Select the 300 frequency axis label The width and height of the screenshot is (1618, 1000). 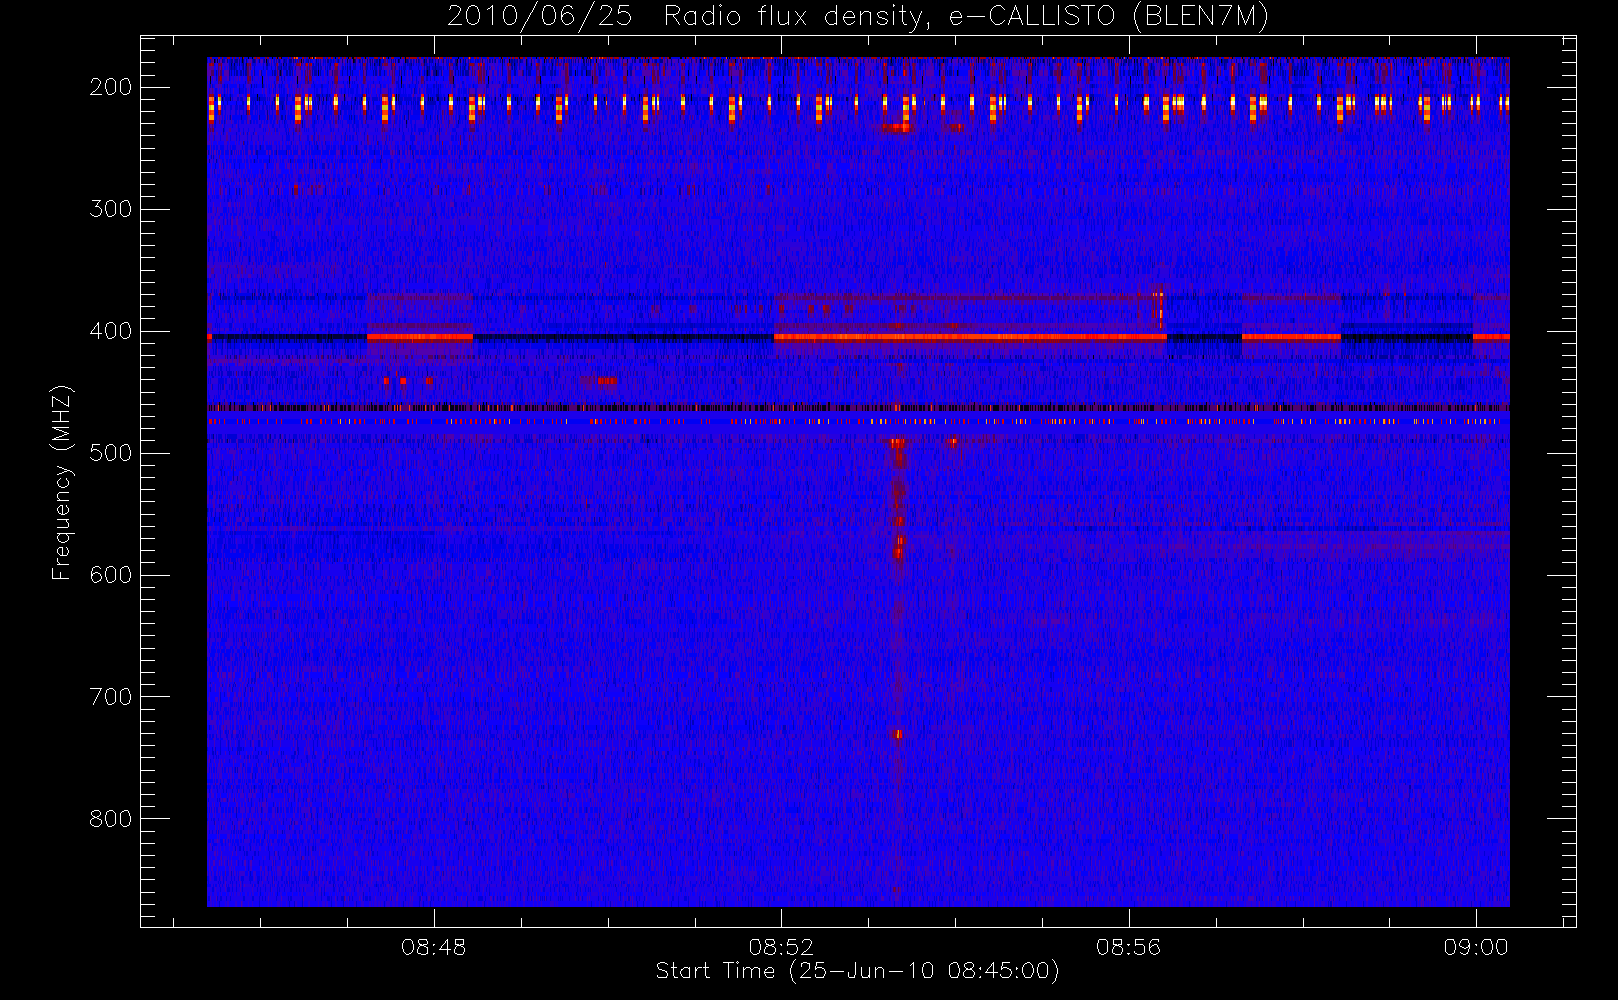tap(110, 209)
